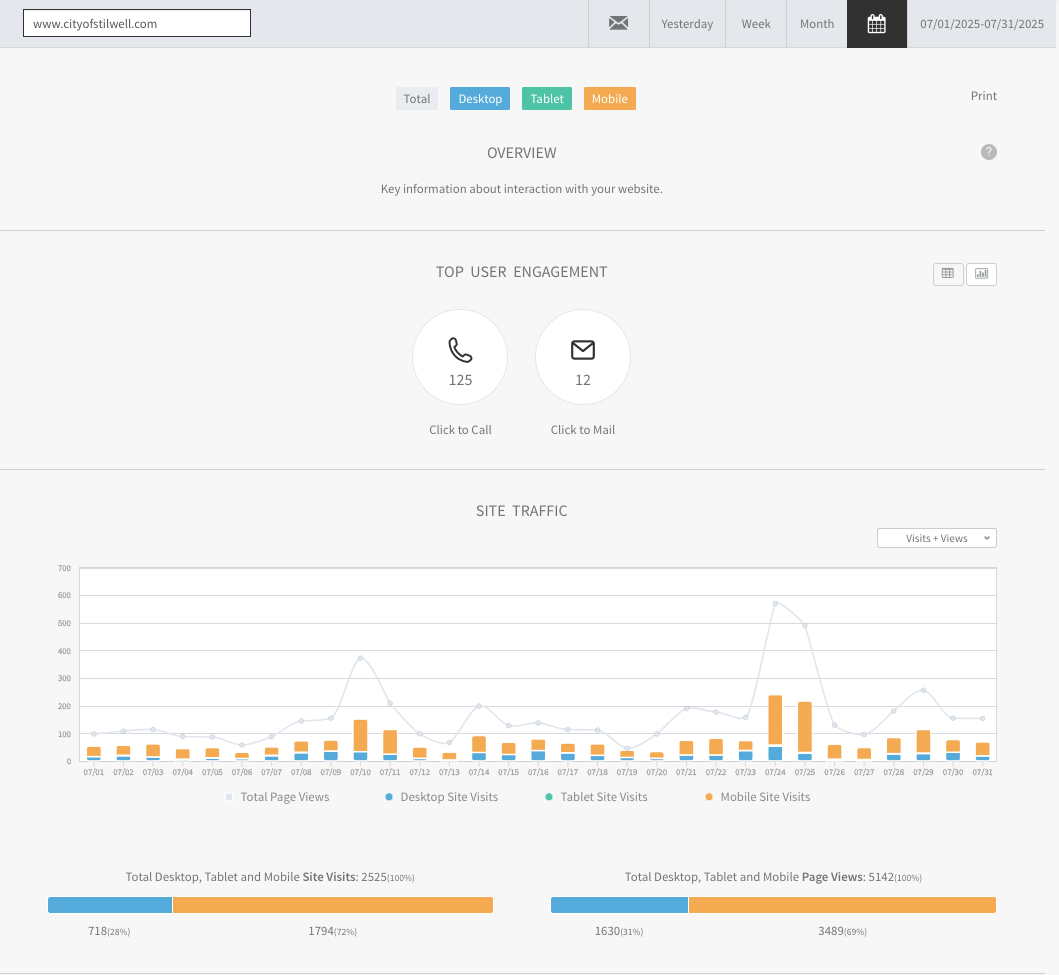Select the Week time range tab
Screen dimensions: 1059x975
pyautogui.click(x=756, y=24)
